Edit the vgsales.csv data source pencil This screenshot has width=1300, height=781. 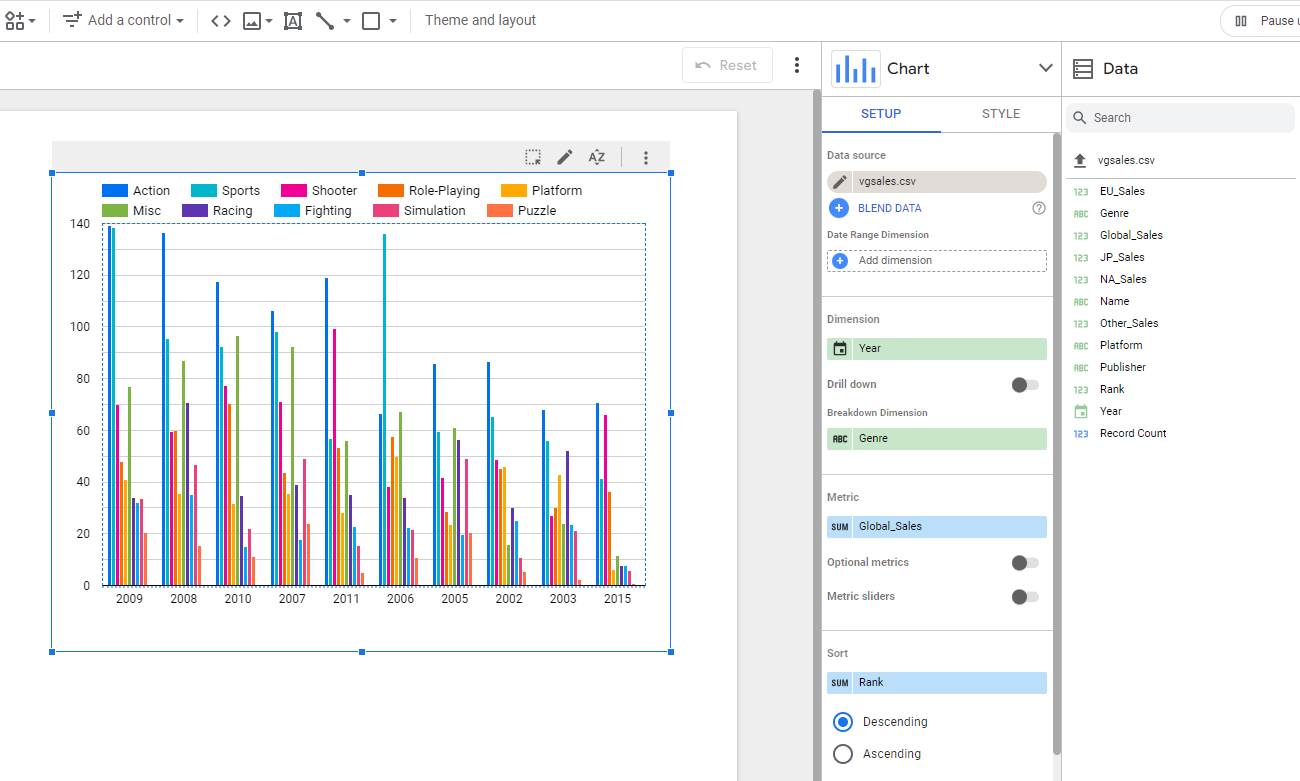(839, 182)
